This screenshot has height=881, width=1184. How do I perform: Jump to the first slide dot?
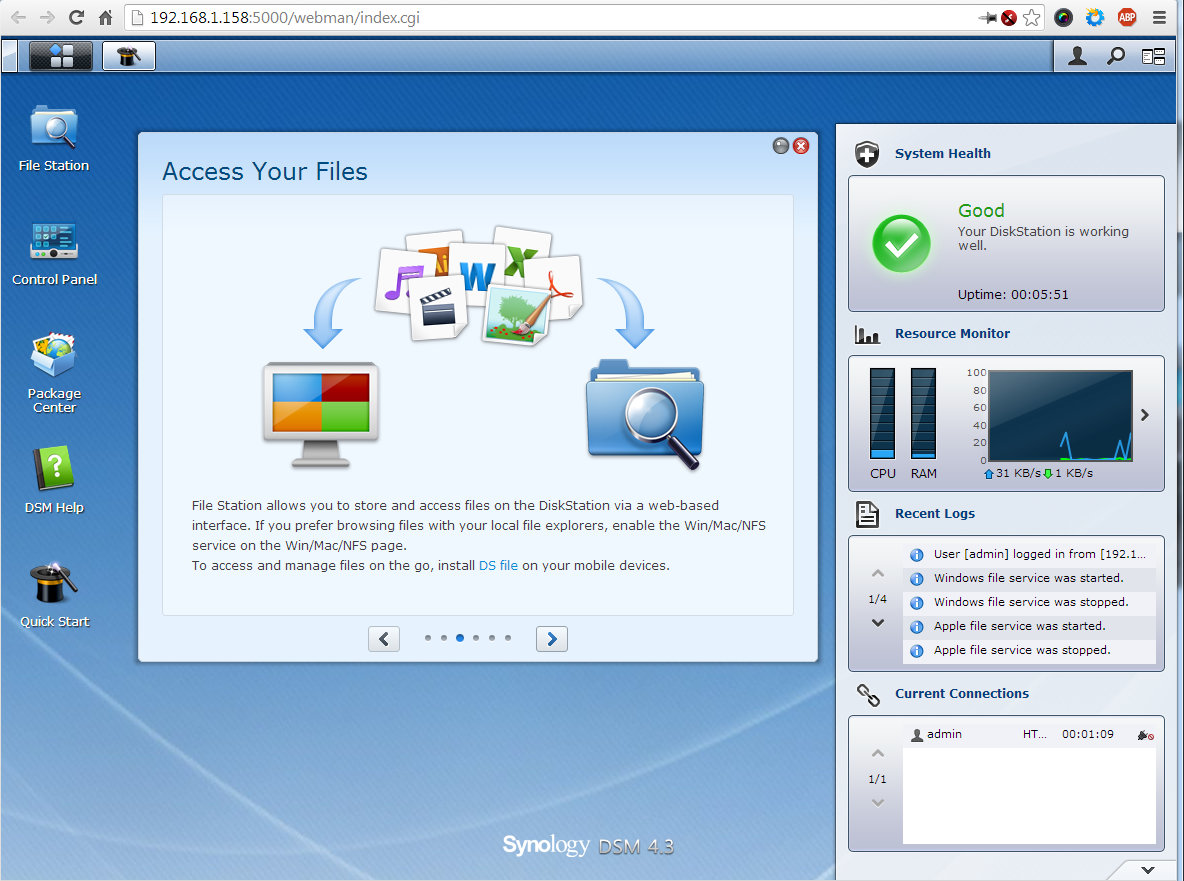[428, 637]
